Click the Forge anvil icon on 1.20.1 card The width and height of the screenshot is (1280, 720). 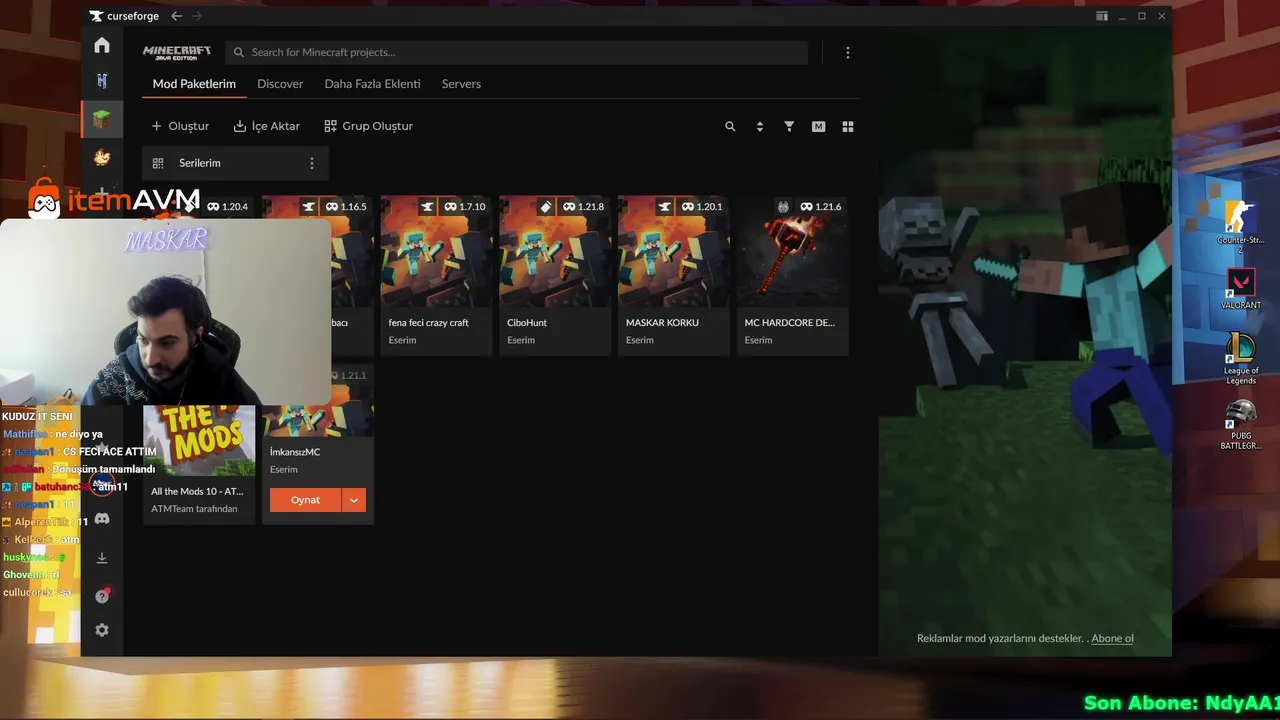[664, 207]
